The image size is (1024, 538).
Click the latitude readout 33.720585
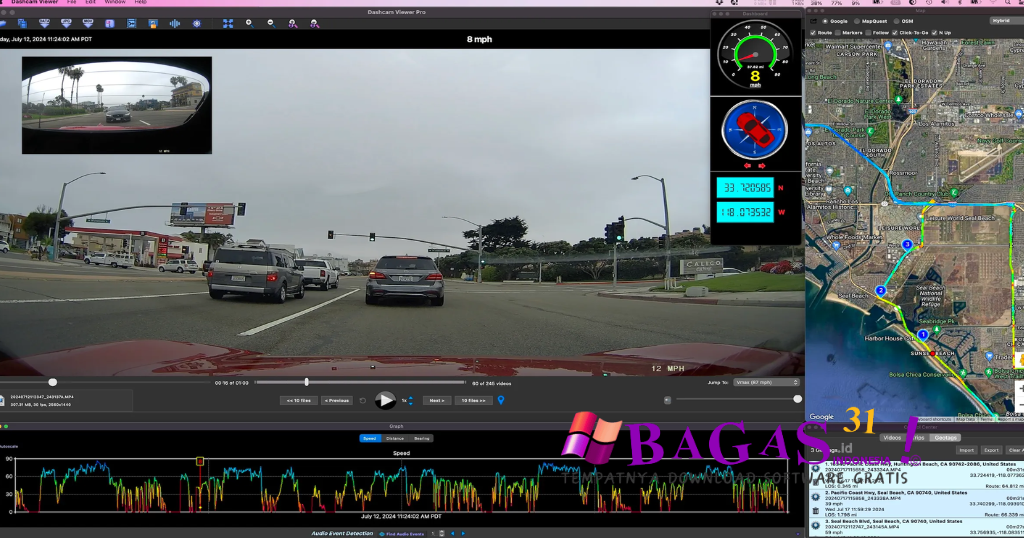coord(745,188)
